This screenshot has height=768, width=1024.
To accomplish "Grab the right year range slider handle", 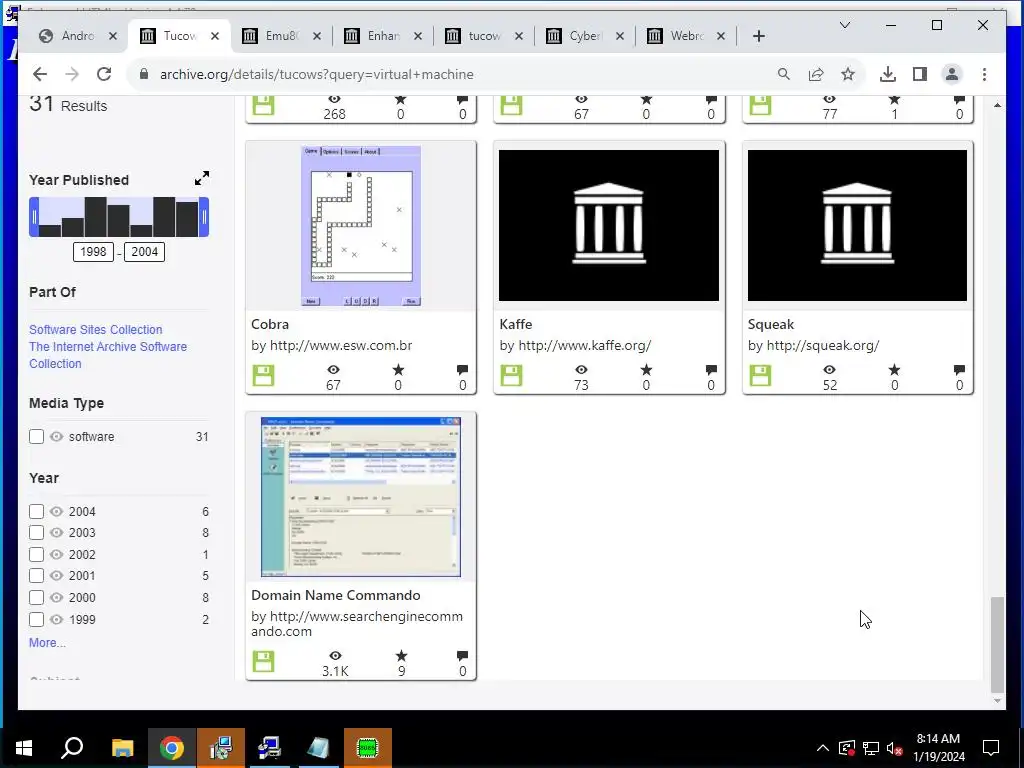I will point(204,217).
